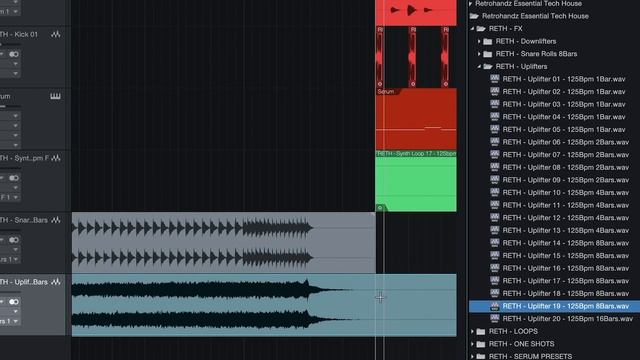Click the audio file icon of Uplifter 17

pyautogui.click(x=495, y=281)
